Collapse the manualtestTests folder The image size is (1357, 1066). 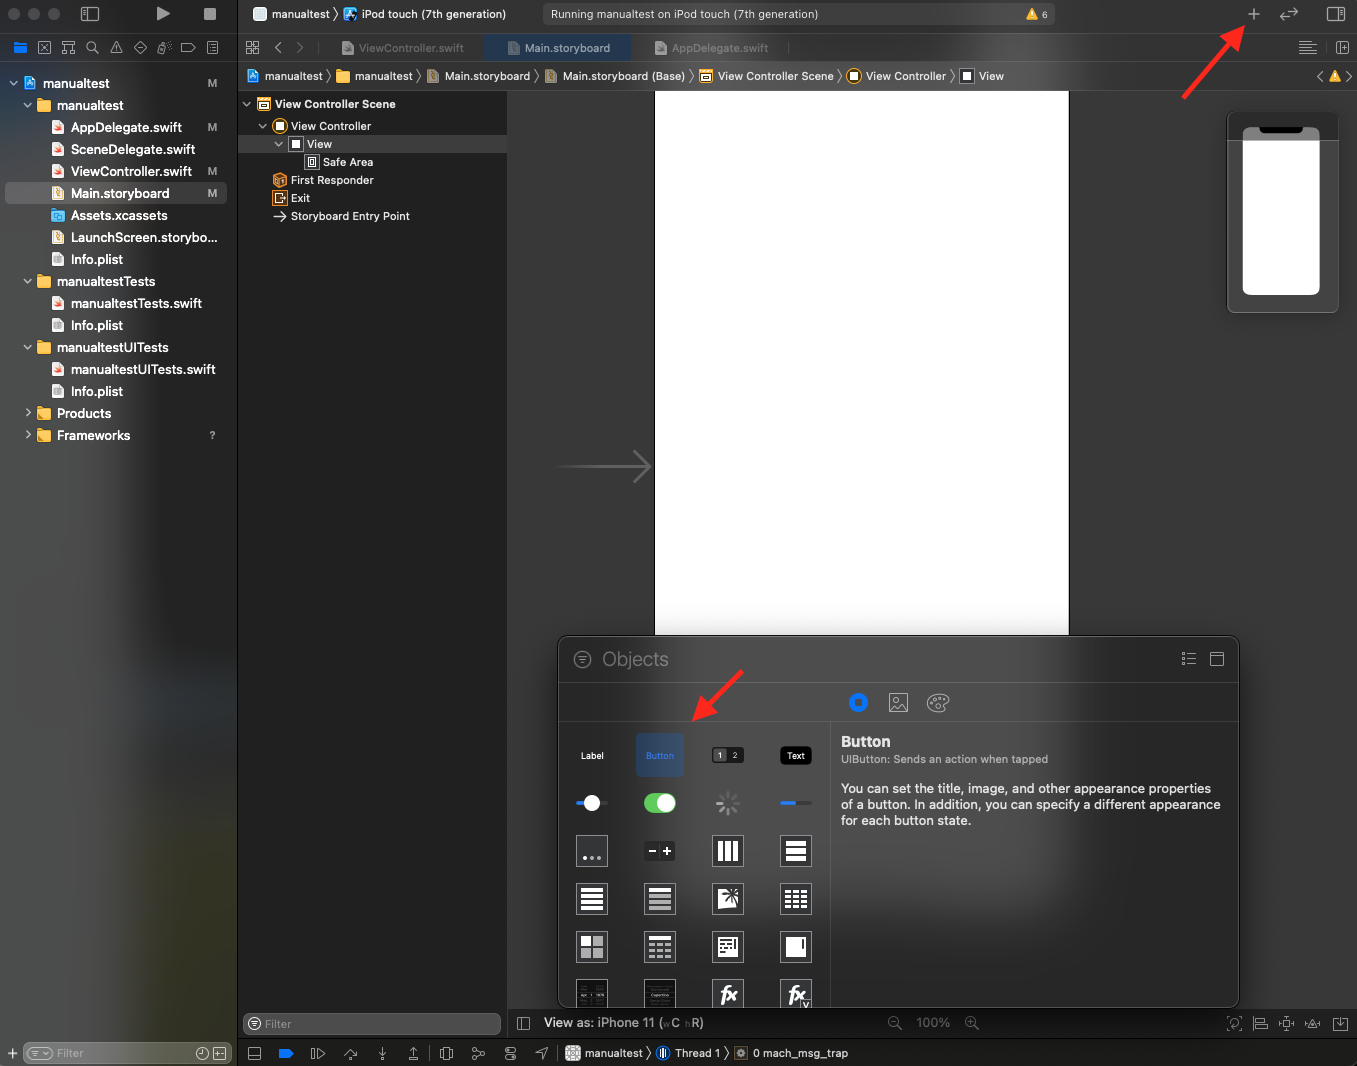pyautogui.click(x=28, y=282)
